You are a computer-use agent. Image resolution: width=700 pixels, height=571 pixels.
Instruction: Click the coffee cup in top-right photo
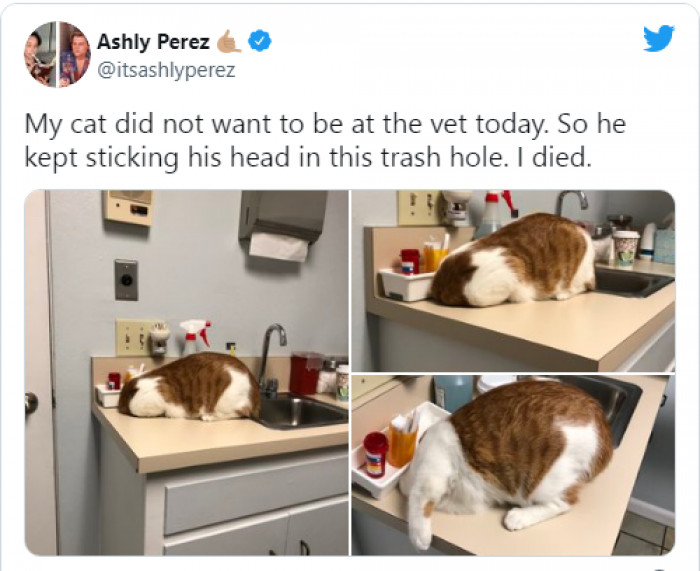(x=626, y=248)
